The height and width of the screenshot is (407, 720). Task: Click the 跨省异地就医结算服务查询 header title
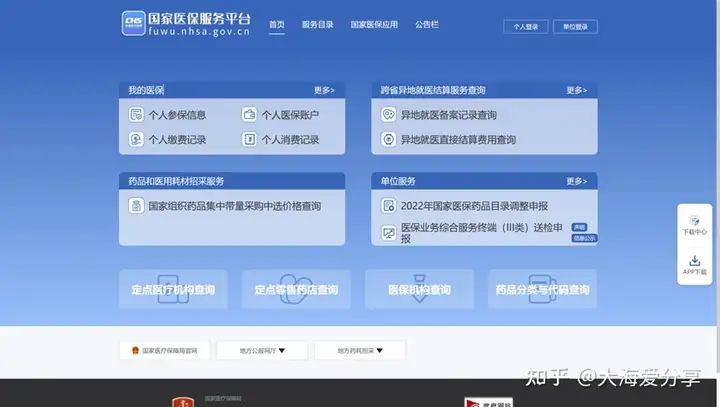pos(433,90)
